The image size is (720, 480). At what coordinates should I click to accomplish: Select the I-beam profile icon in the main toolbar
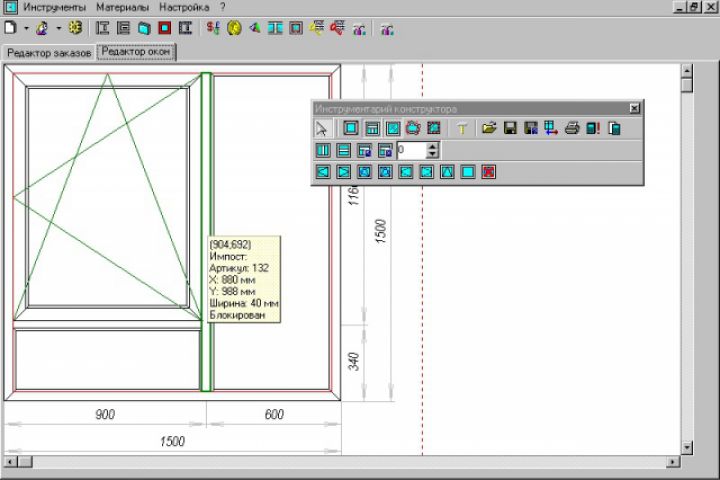click(x=102, y=28)
